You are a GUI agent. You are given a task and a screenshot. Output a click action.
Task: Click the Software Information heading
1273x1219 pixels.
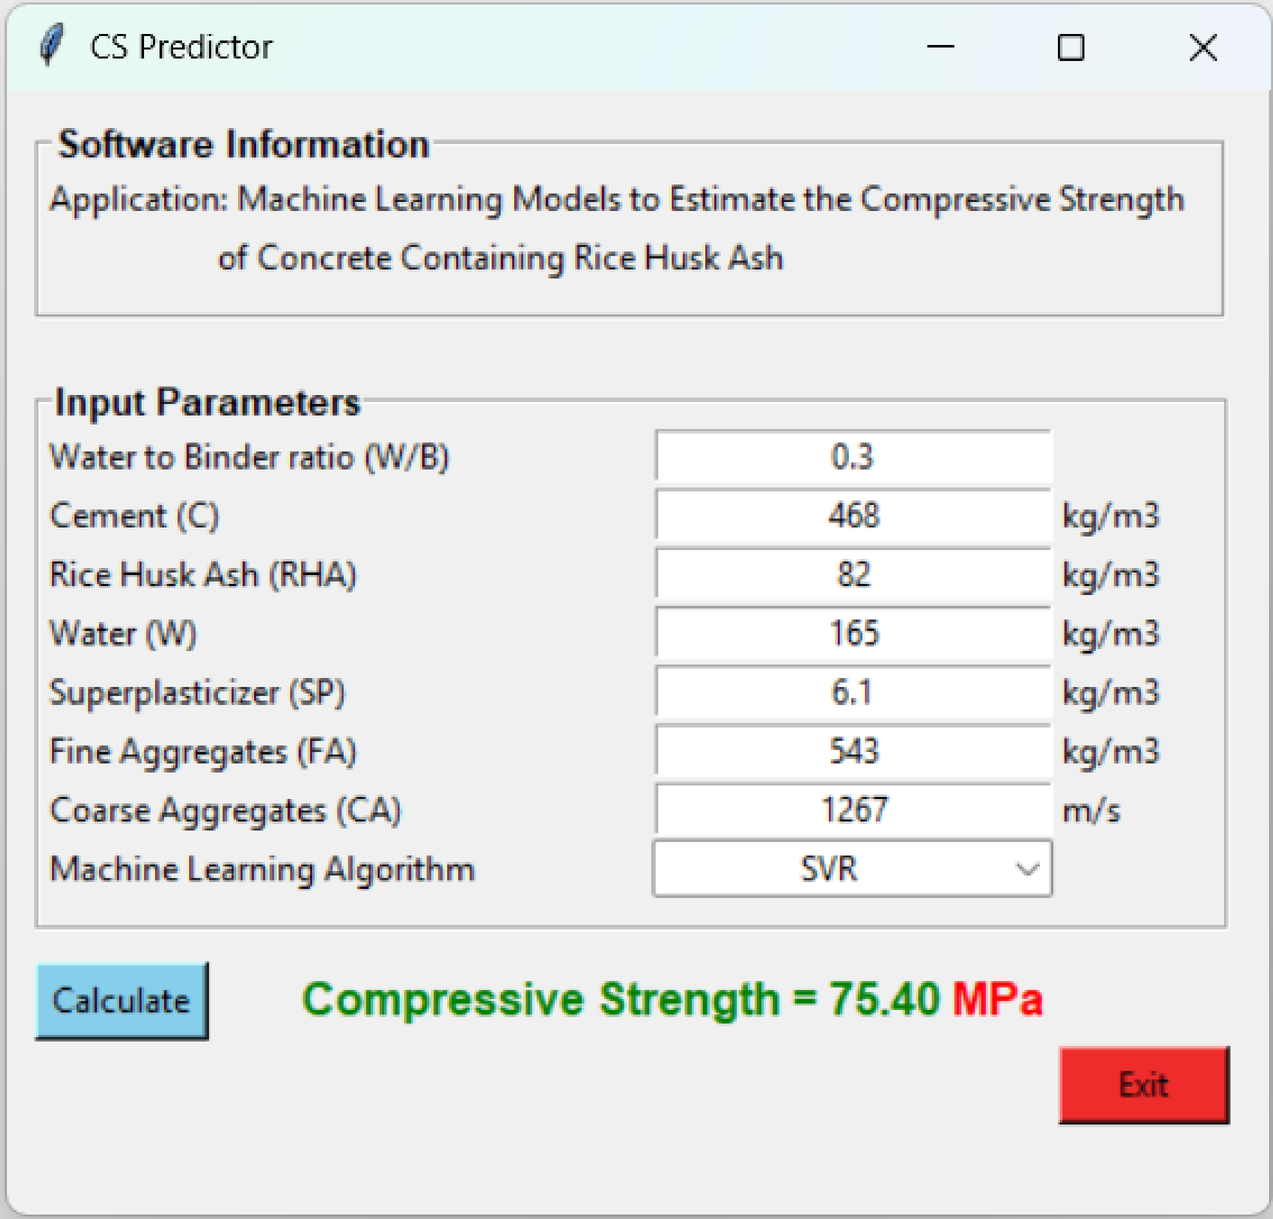(x=244, y=145)
